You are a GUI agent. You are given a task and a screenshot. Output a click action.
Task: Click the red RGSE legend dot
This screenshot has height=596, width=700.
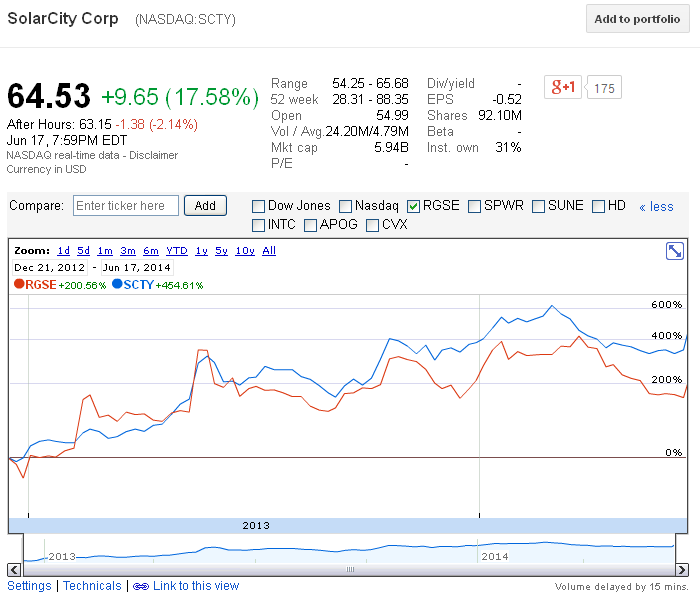(x=19, y=284)
